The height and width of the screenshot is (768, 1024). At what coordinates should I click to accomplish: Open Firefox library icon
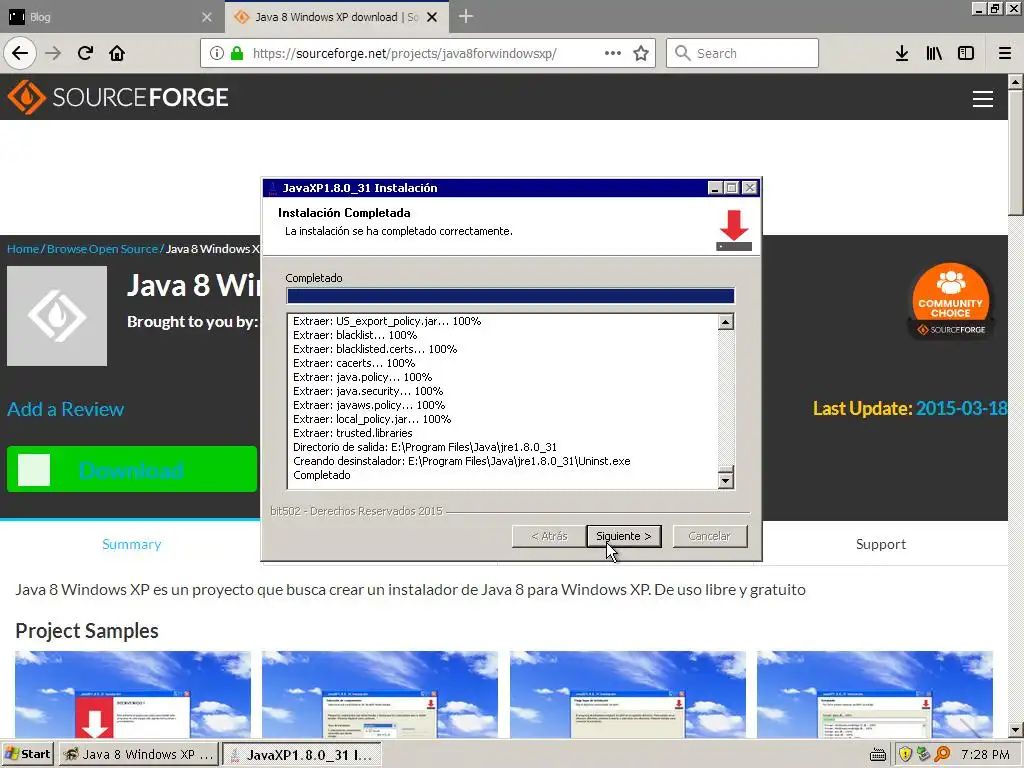(x=934, y=54)
